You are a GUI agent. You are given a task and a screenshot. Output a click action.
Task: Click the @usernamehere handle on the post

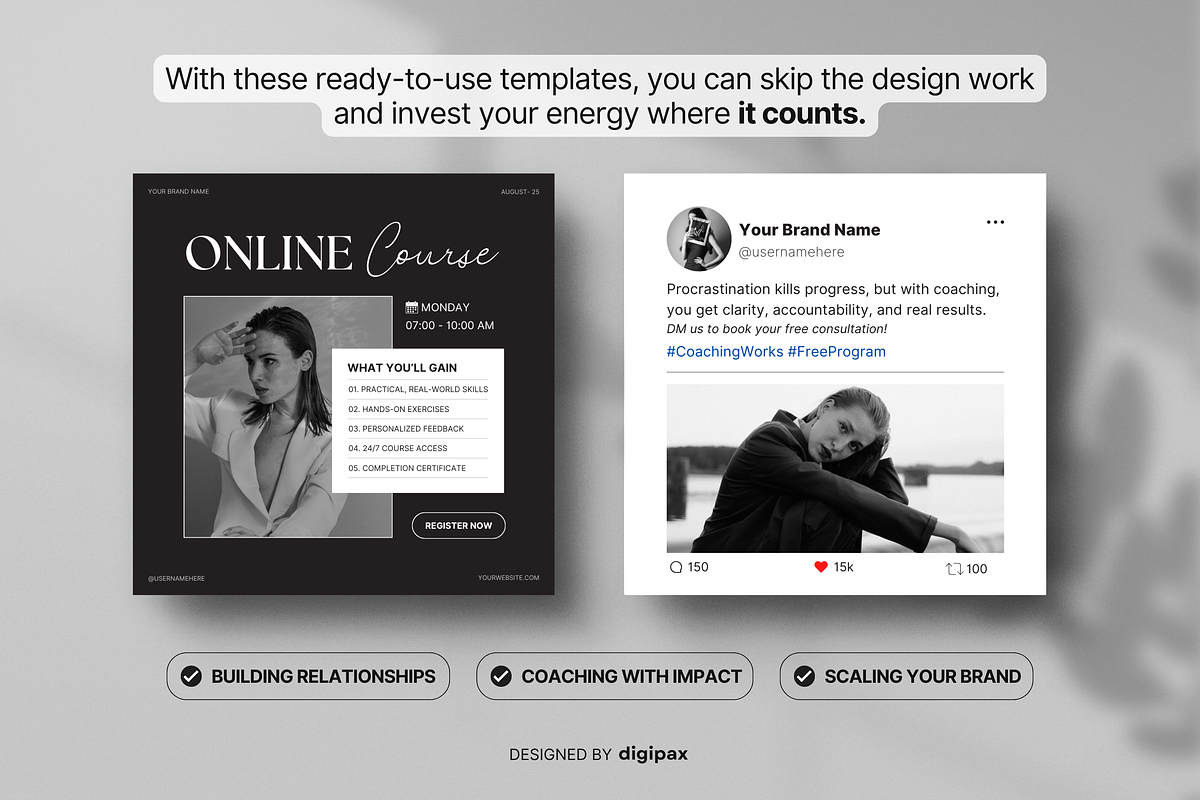click(792, 252)
